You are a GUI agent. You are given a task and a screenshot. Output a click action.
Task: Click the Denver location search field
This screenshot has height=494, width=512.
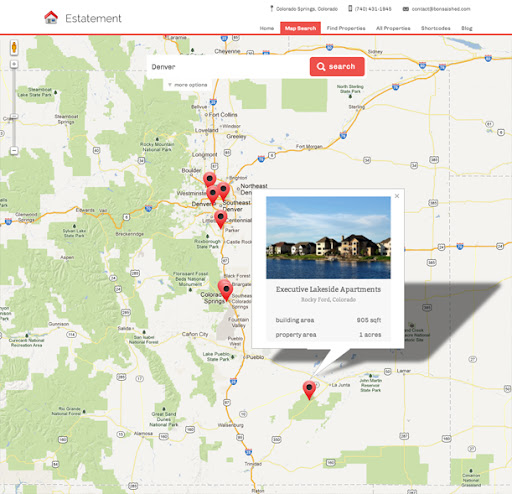point(228,67)
